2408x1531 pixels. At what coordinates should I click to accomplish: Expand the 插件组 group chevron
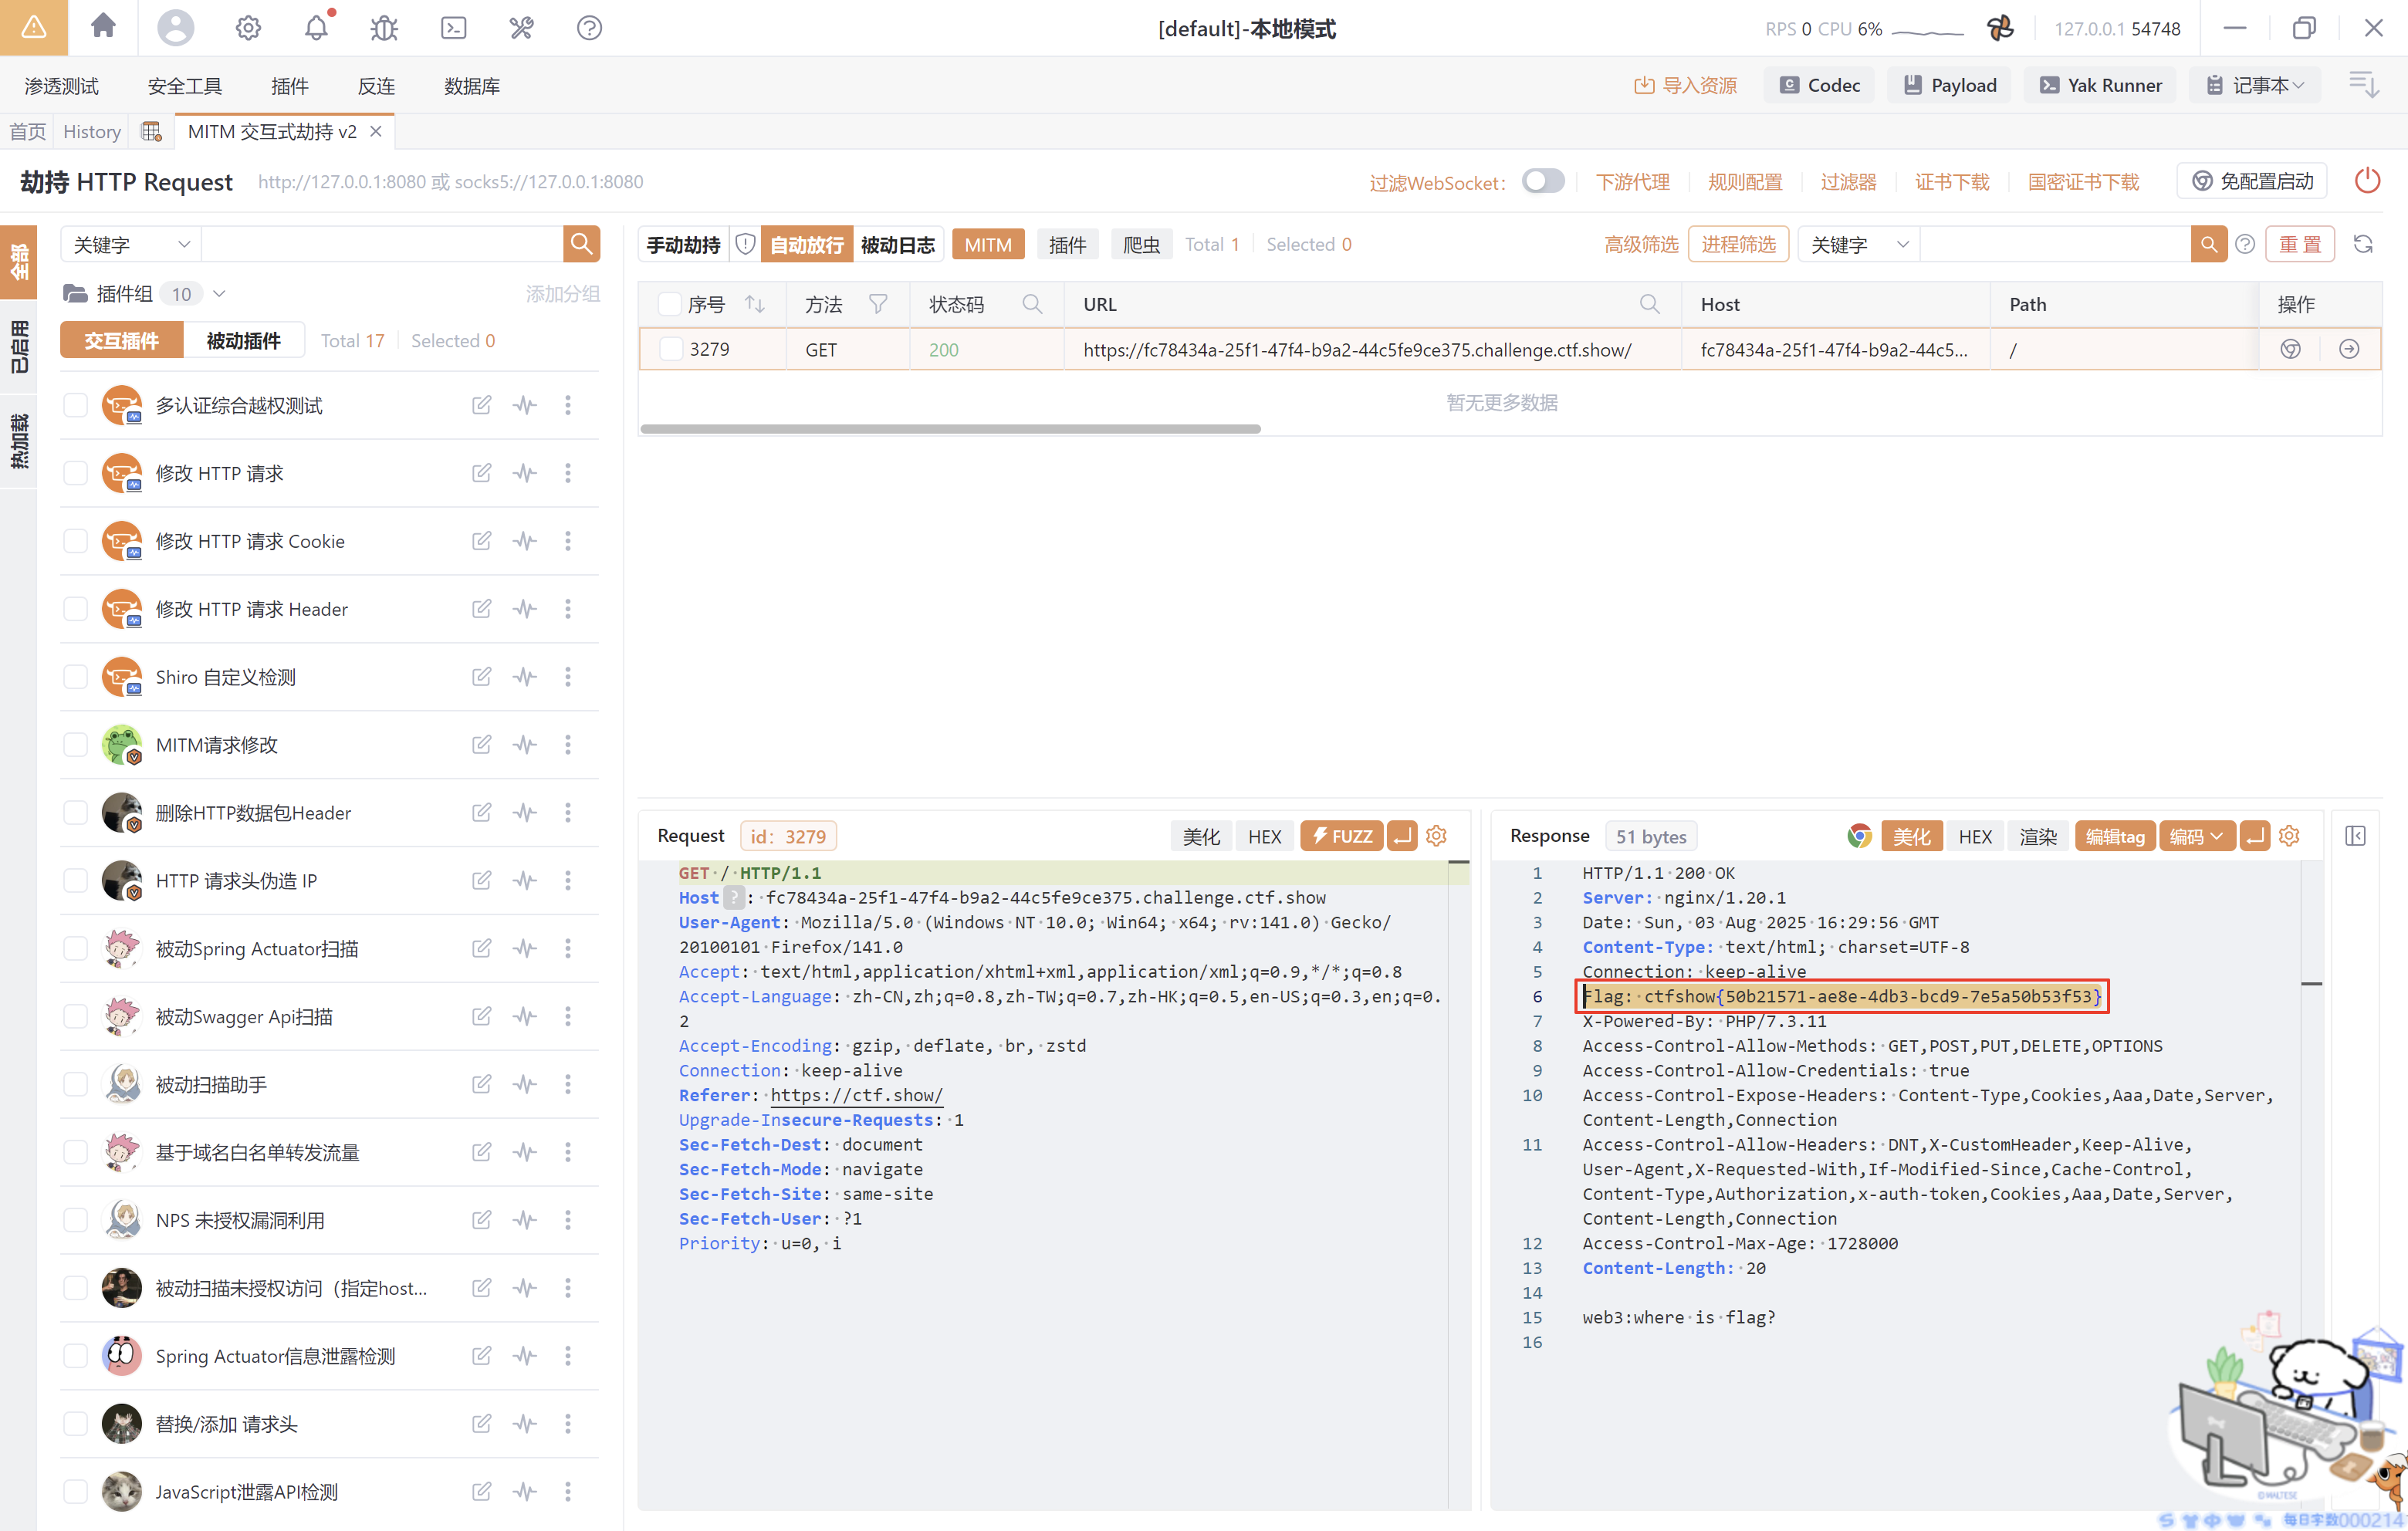coord(220,293)
